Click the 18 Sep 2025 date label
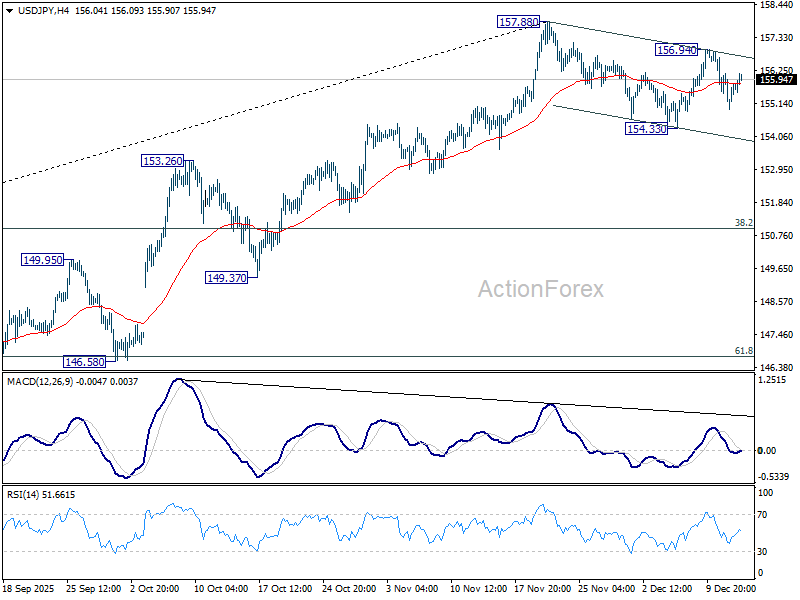Screen dimensions: 800x600 pyautogui.click(x=29, y=588)
